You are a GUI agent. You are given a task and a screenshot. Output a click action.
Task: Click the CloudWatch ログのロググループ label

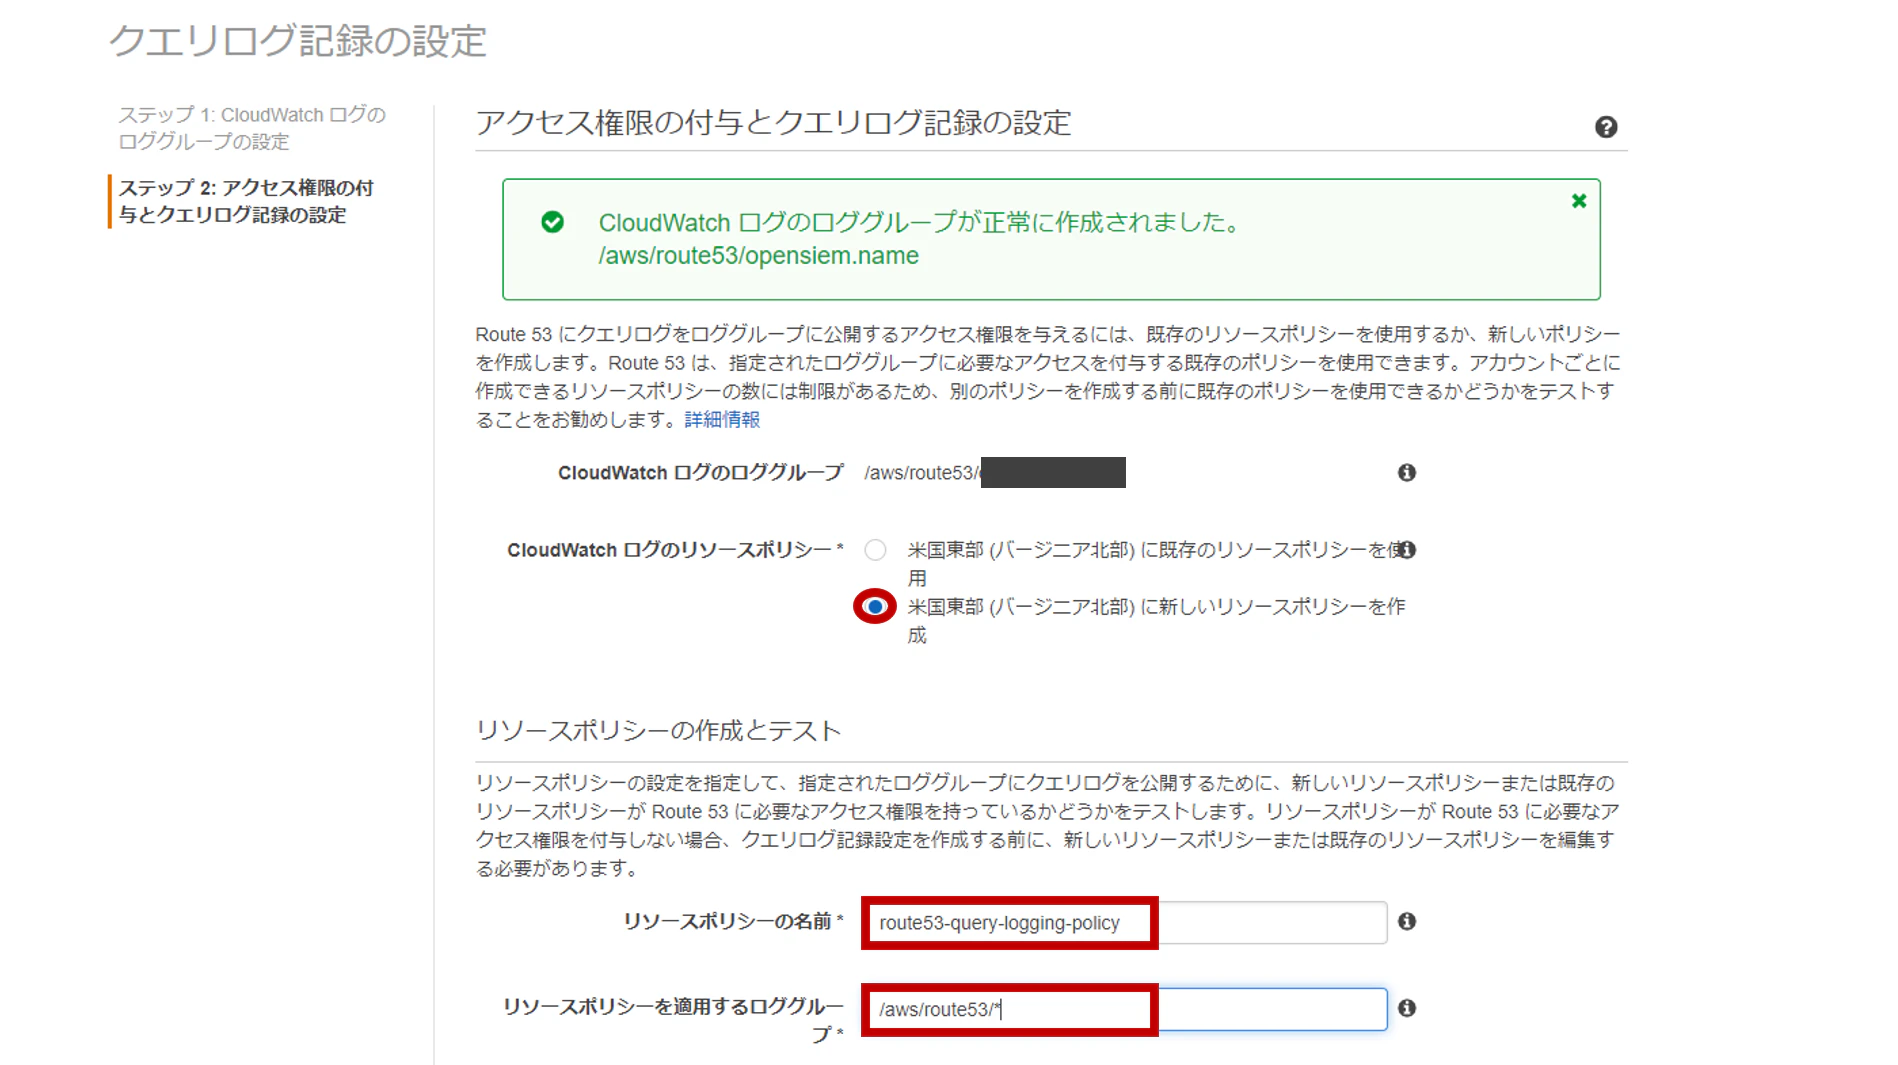point(701,473)
